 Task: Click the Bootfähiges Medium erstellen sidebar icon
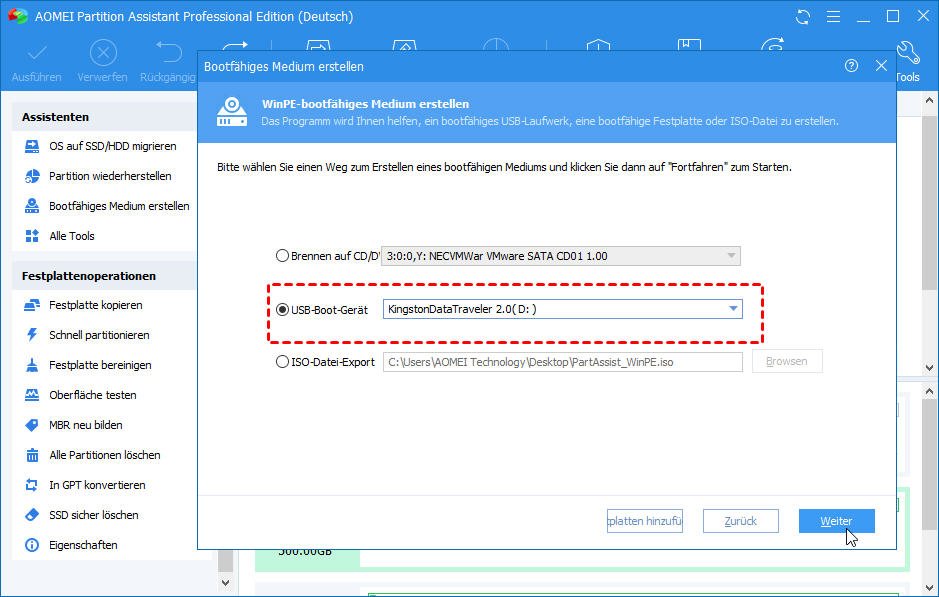[x=32, y=206]
